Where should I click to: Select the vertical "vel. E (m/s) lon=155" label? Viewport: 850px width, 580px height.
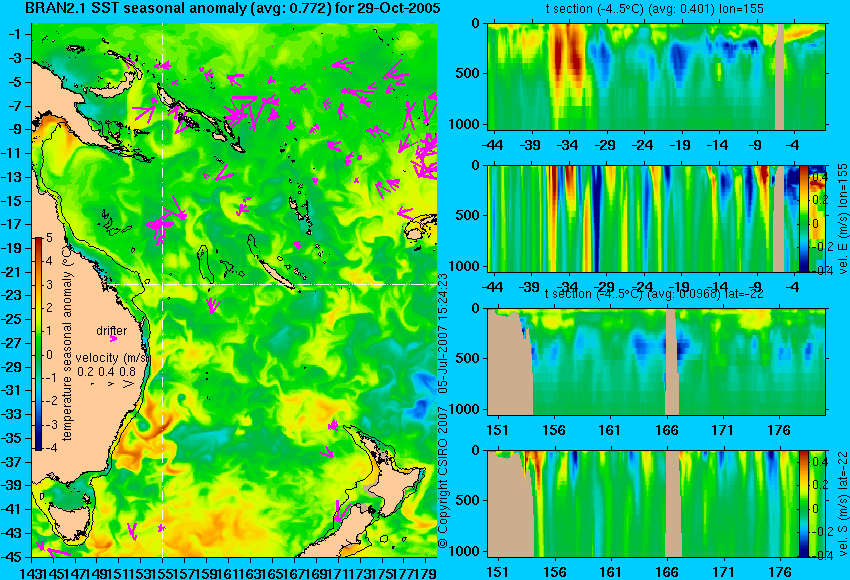[x=842, y=219]
